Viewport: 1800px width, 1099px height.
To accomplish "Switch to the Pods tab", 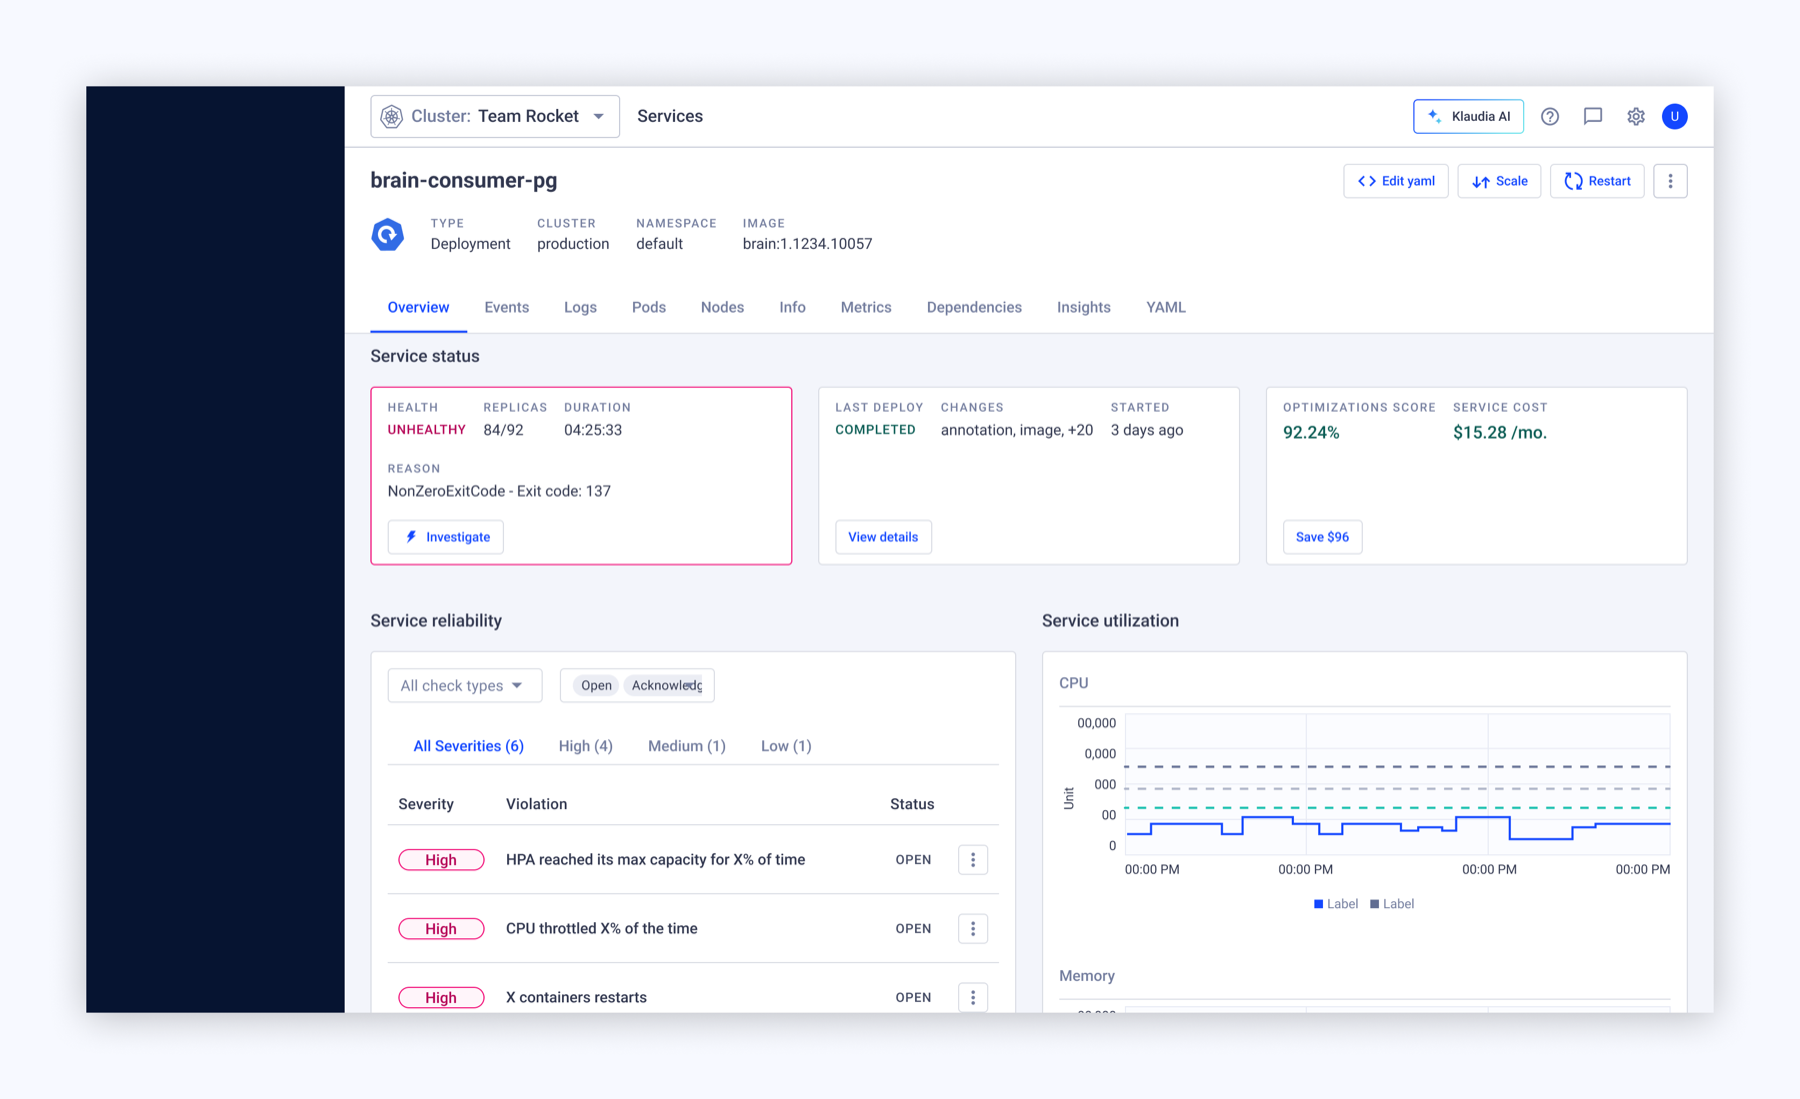I will (x=649, y=307).
